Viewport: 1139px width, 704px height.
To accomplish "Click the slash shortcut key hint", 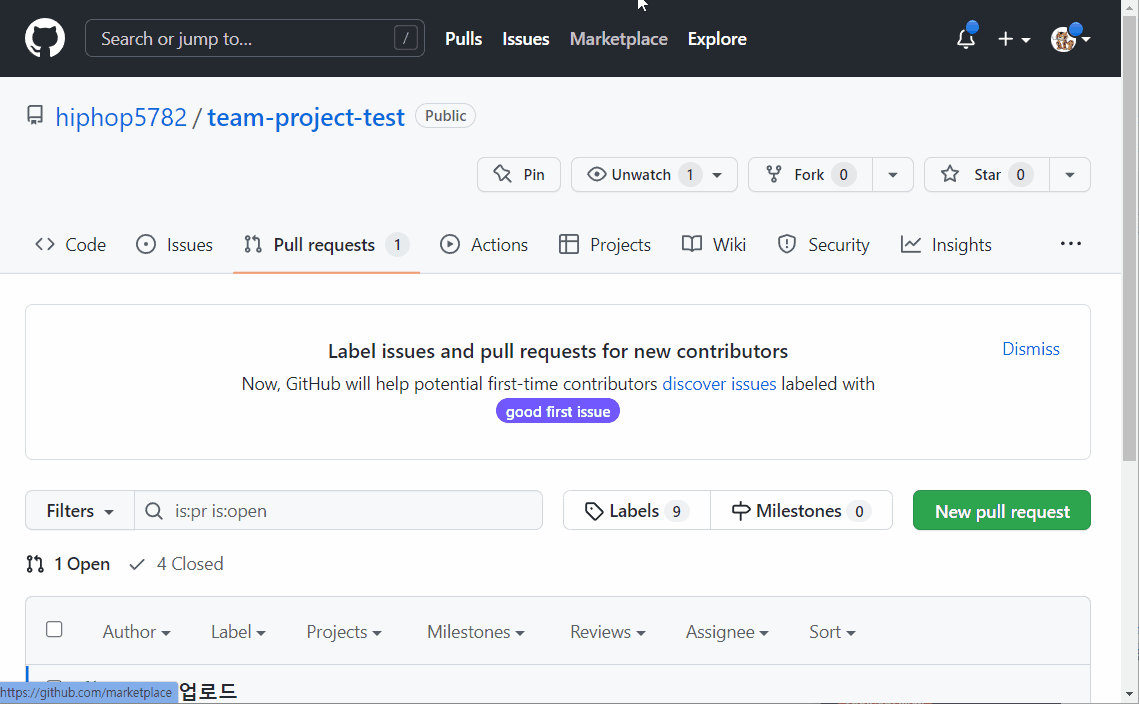I will [x=405, y=39].
